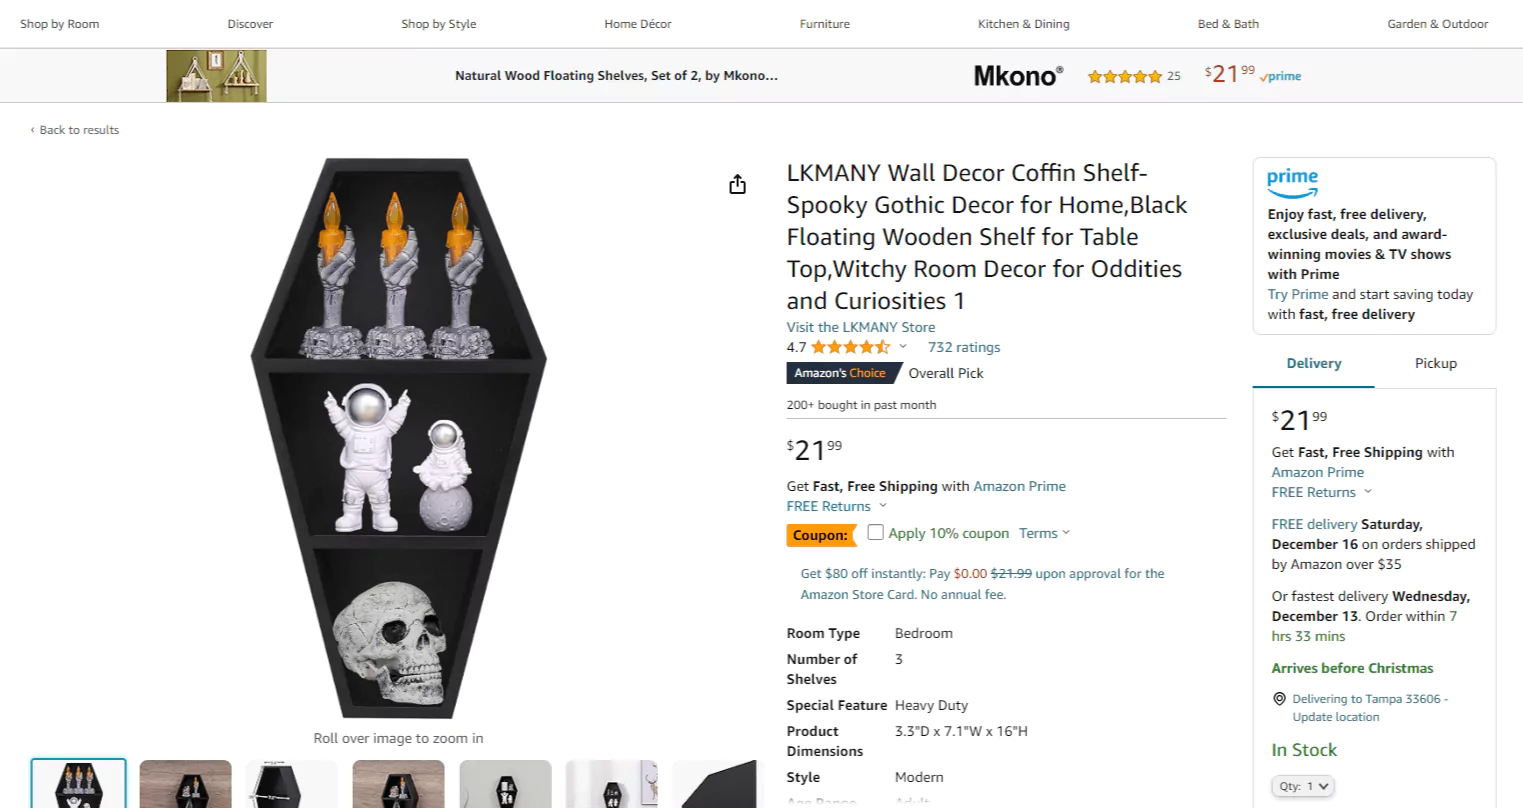Select the coffin shelf side-view thumbnail
The image size is (1523, 808).
(x=717, y=784)
